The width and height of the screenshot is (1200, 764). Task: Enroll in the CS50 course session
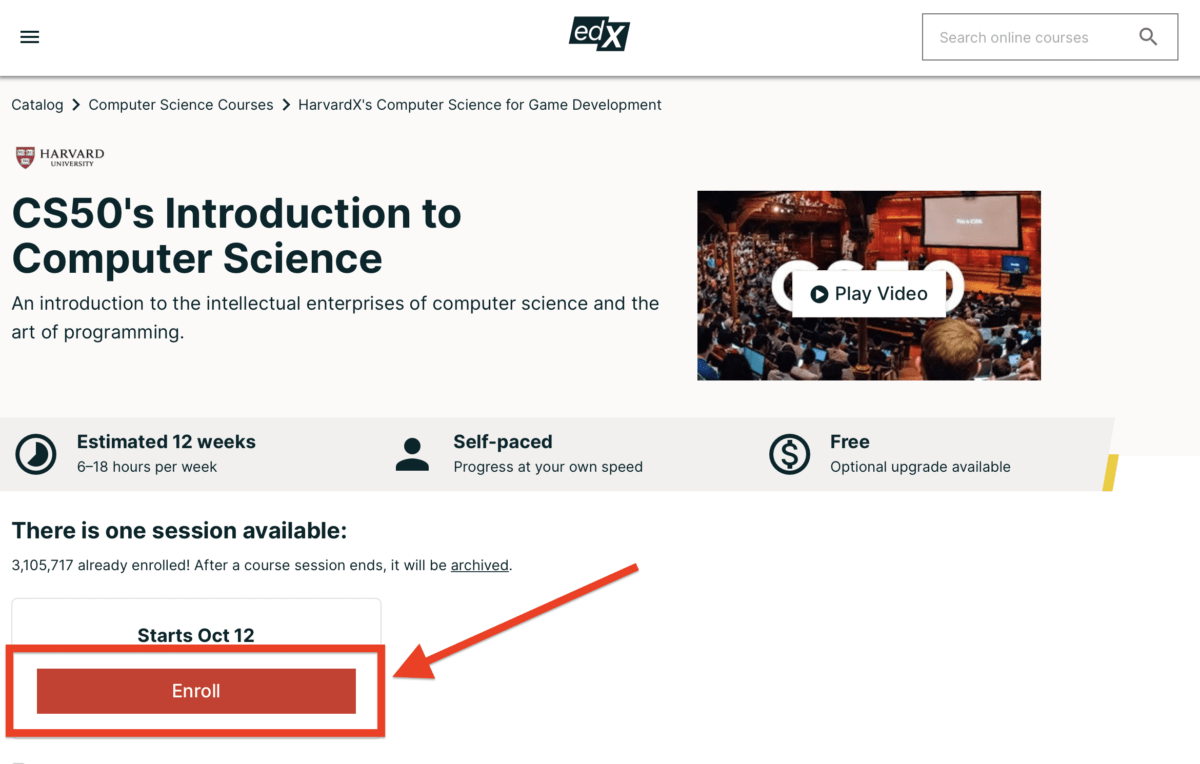point(196,690)
